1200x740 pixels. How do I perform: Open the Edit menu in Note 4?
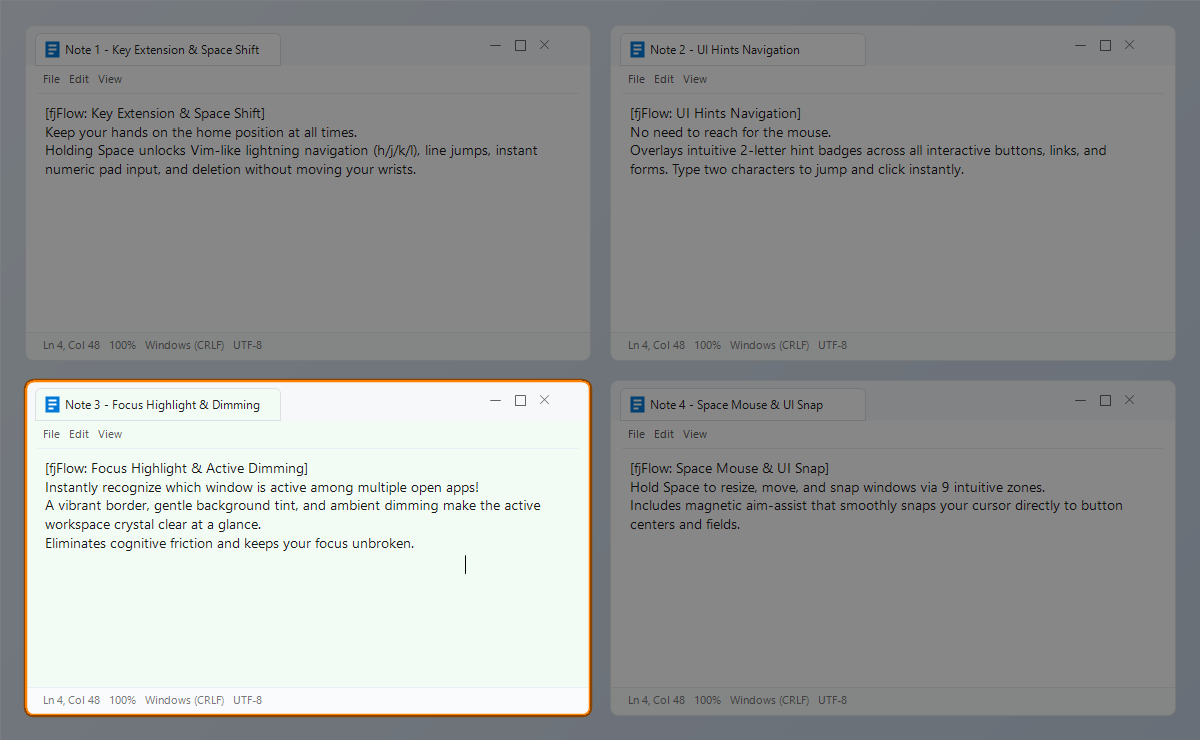664,434
